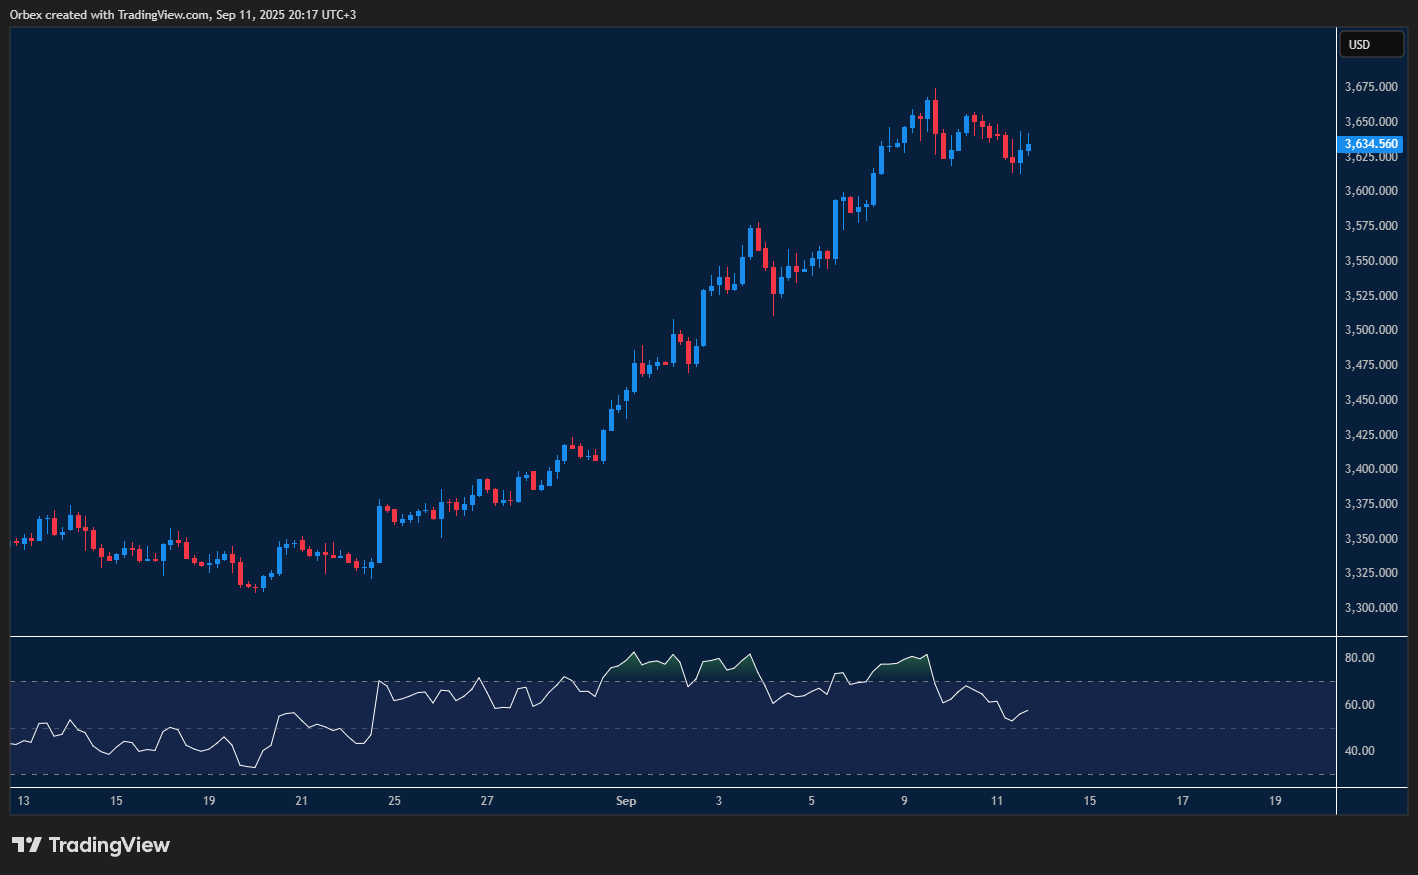Click the 80.00 RSI scale label
1418x875 pixels.
click(x=1359, y=658)
